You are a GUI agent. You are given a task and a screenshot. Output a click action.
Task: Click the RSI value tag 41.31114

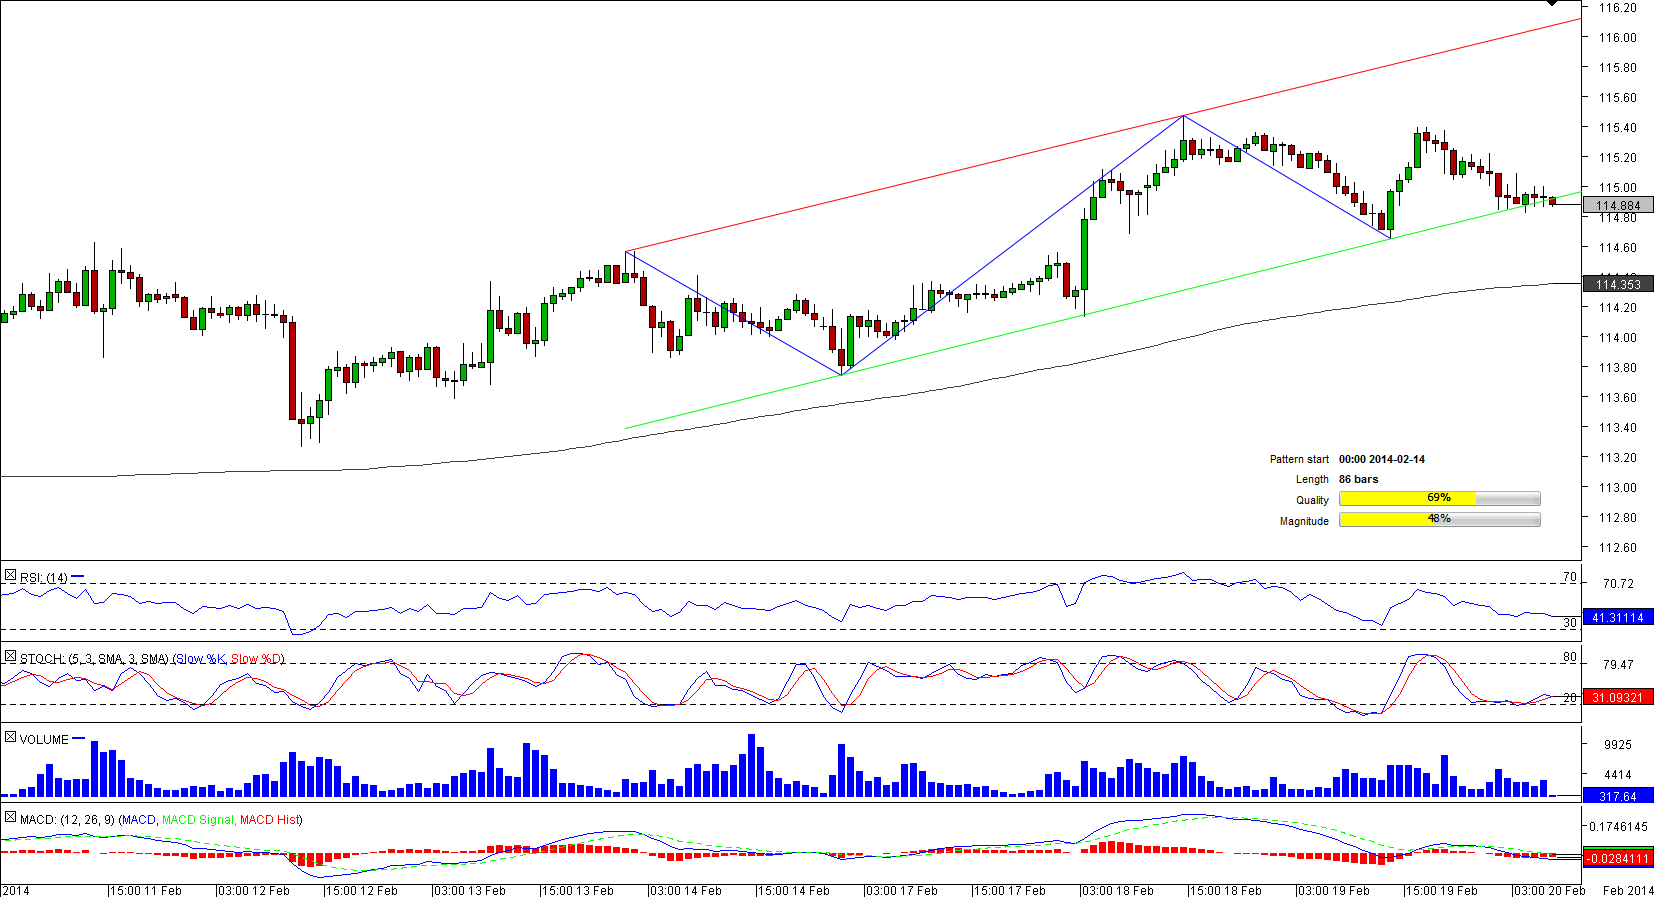(x=1618, y=618)
